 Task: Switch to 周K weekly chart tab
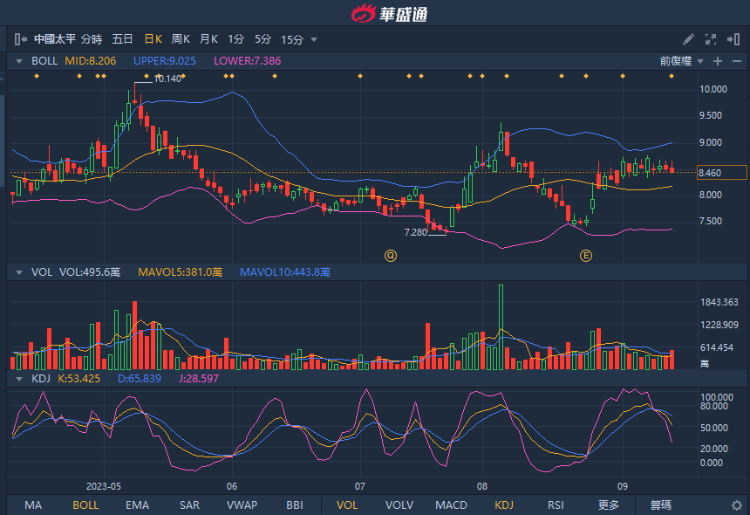pos(181,39)
